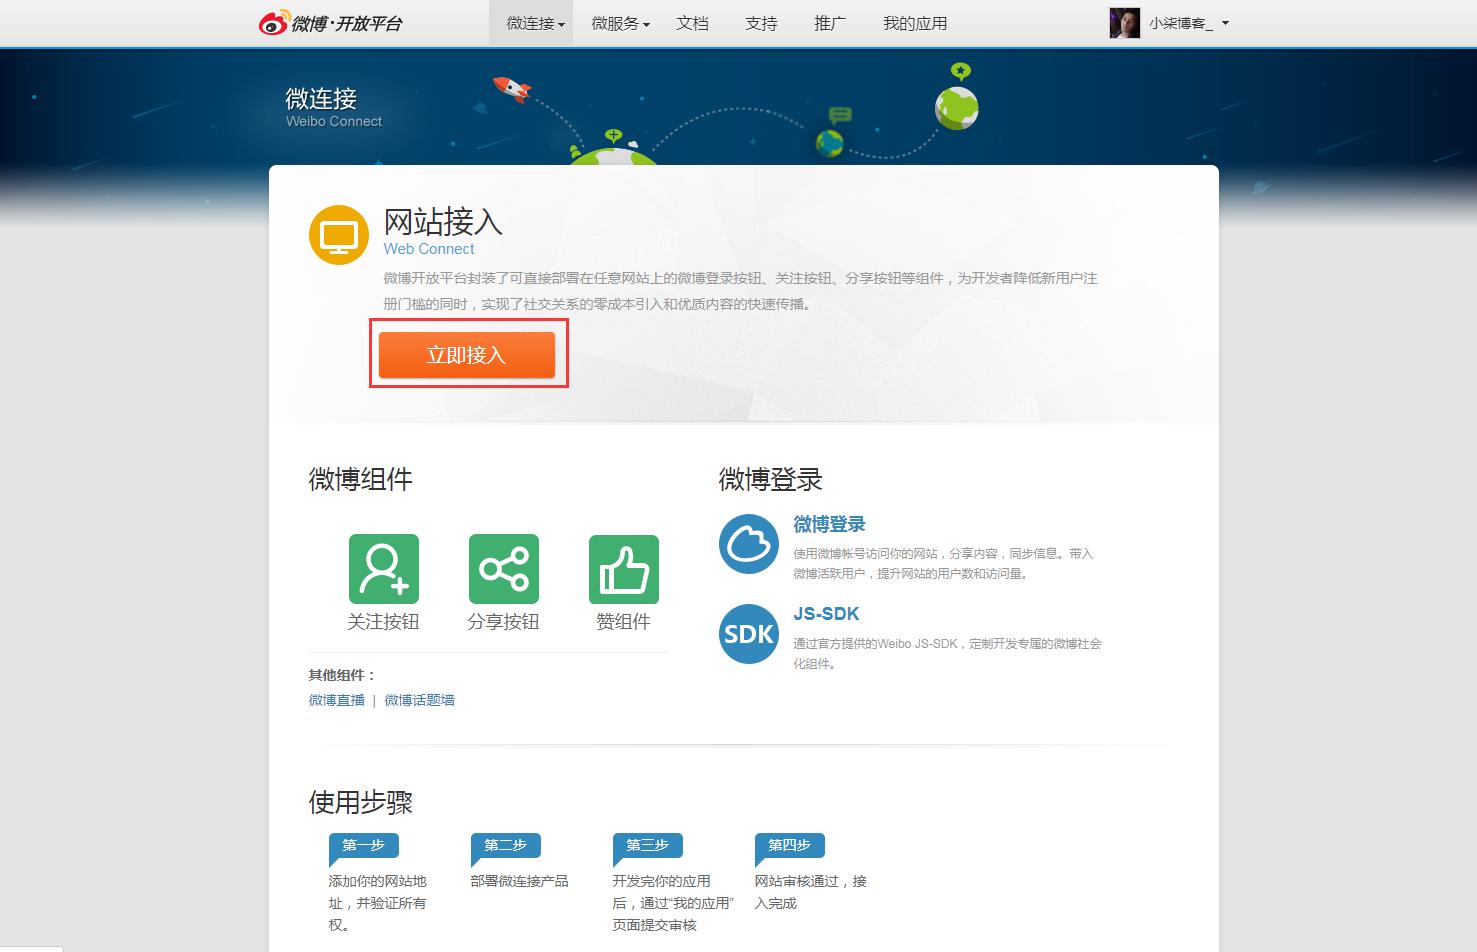Click the 赞组件 label text
This screenshot has width=1477, height=952.
tap(623, 622)
